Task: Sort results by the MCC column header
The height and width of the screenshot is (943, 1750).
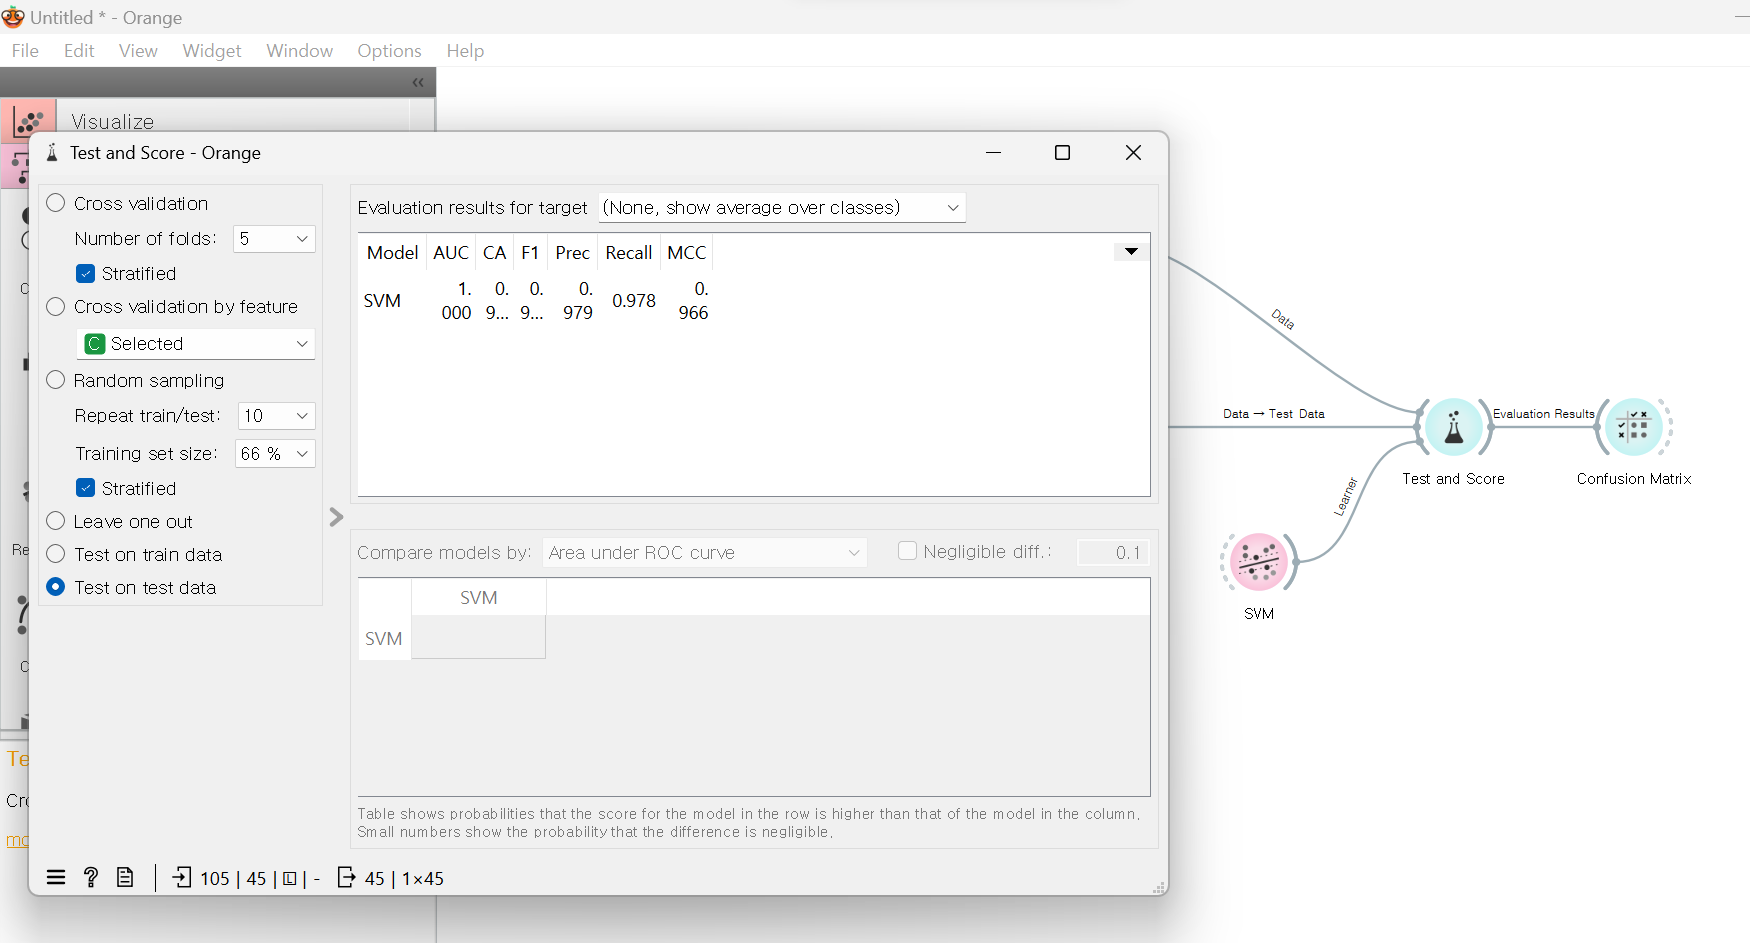Action: point(687,253)
